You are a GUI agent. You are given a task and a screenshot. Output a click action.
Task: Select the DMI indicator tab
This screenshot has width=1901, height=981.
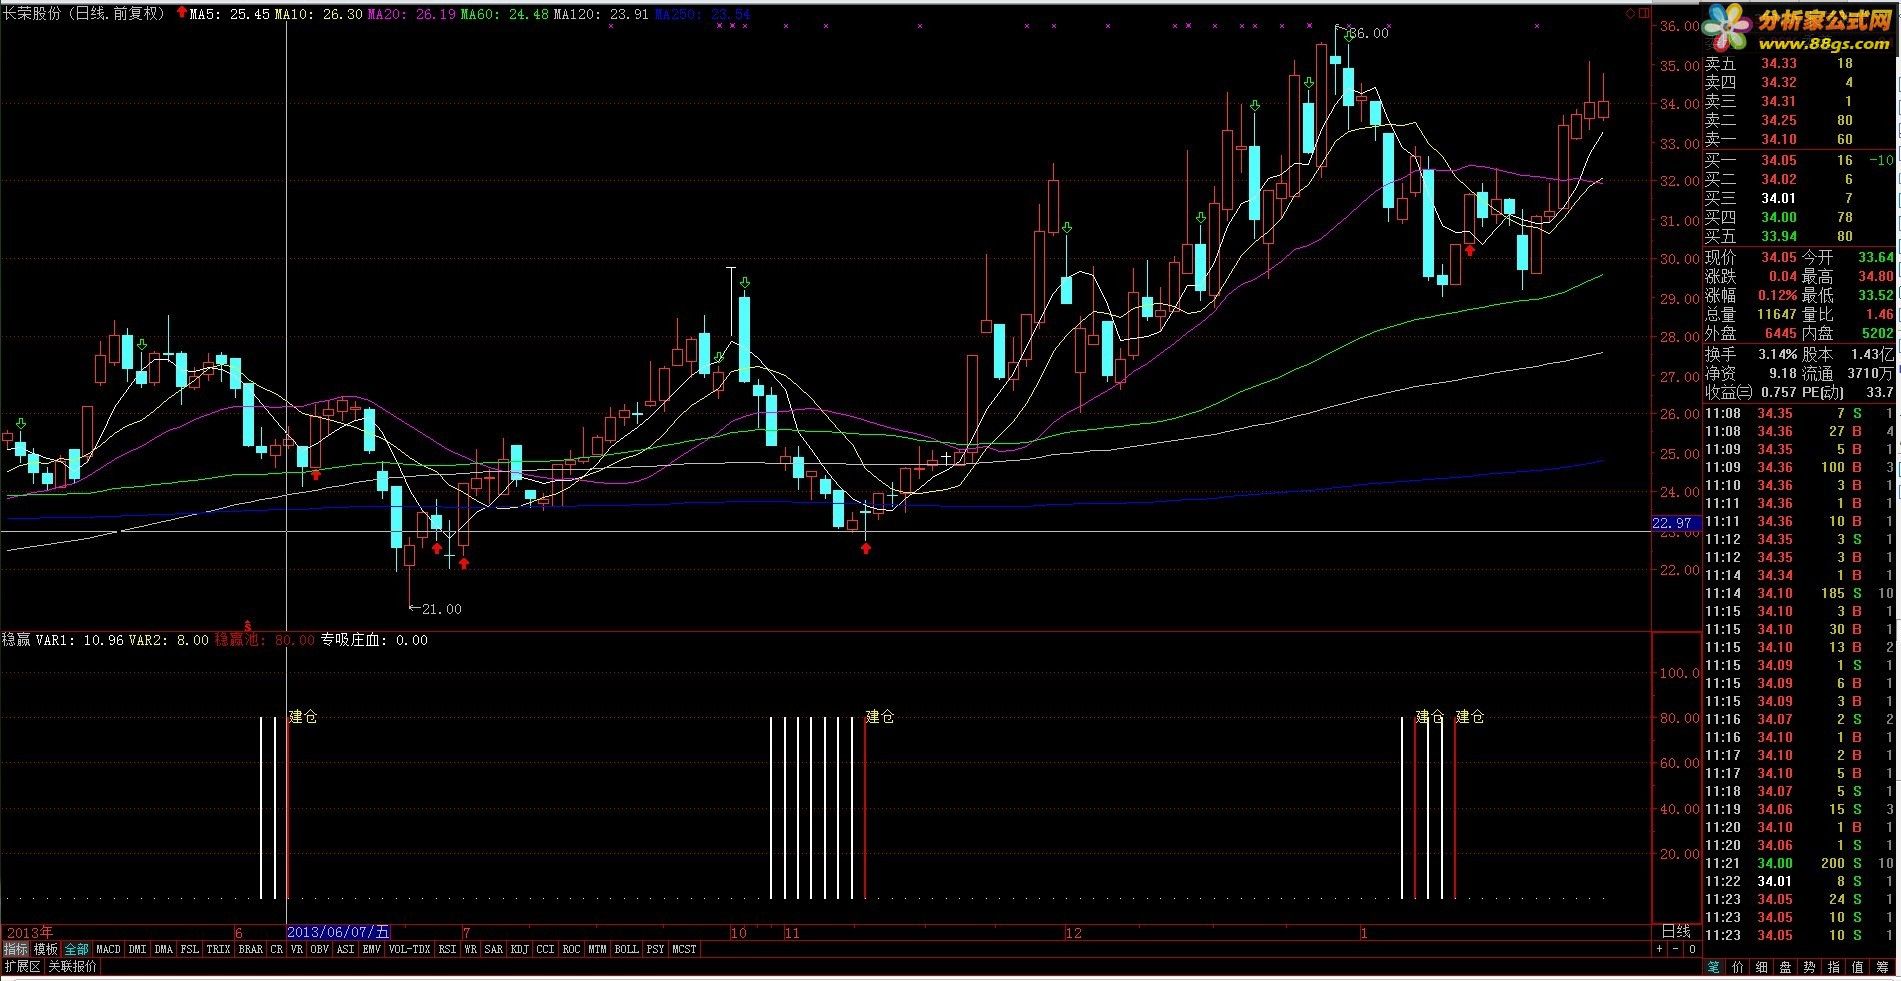click(137, 949)
